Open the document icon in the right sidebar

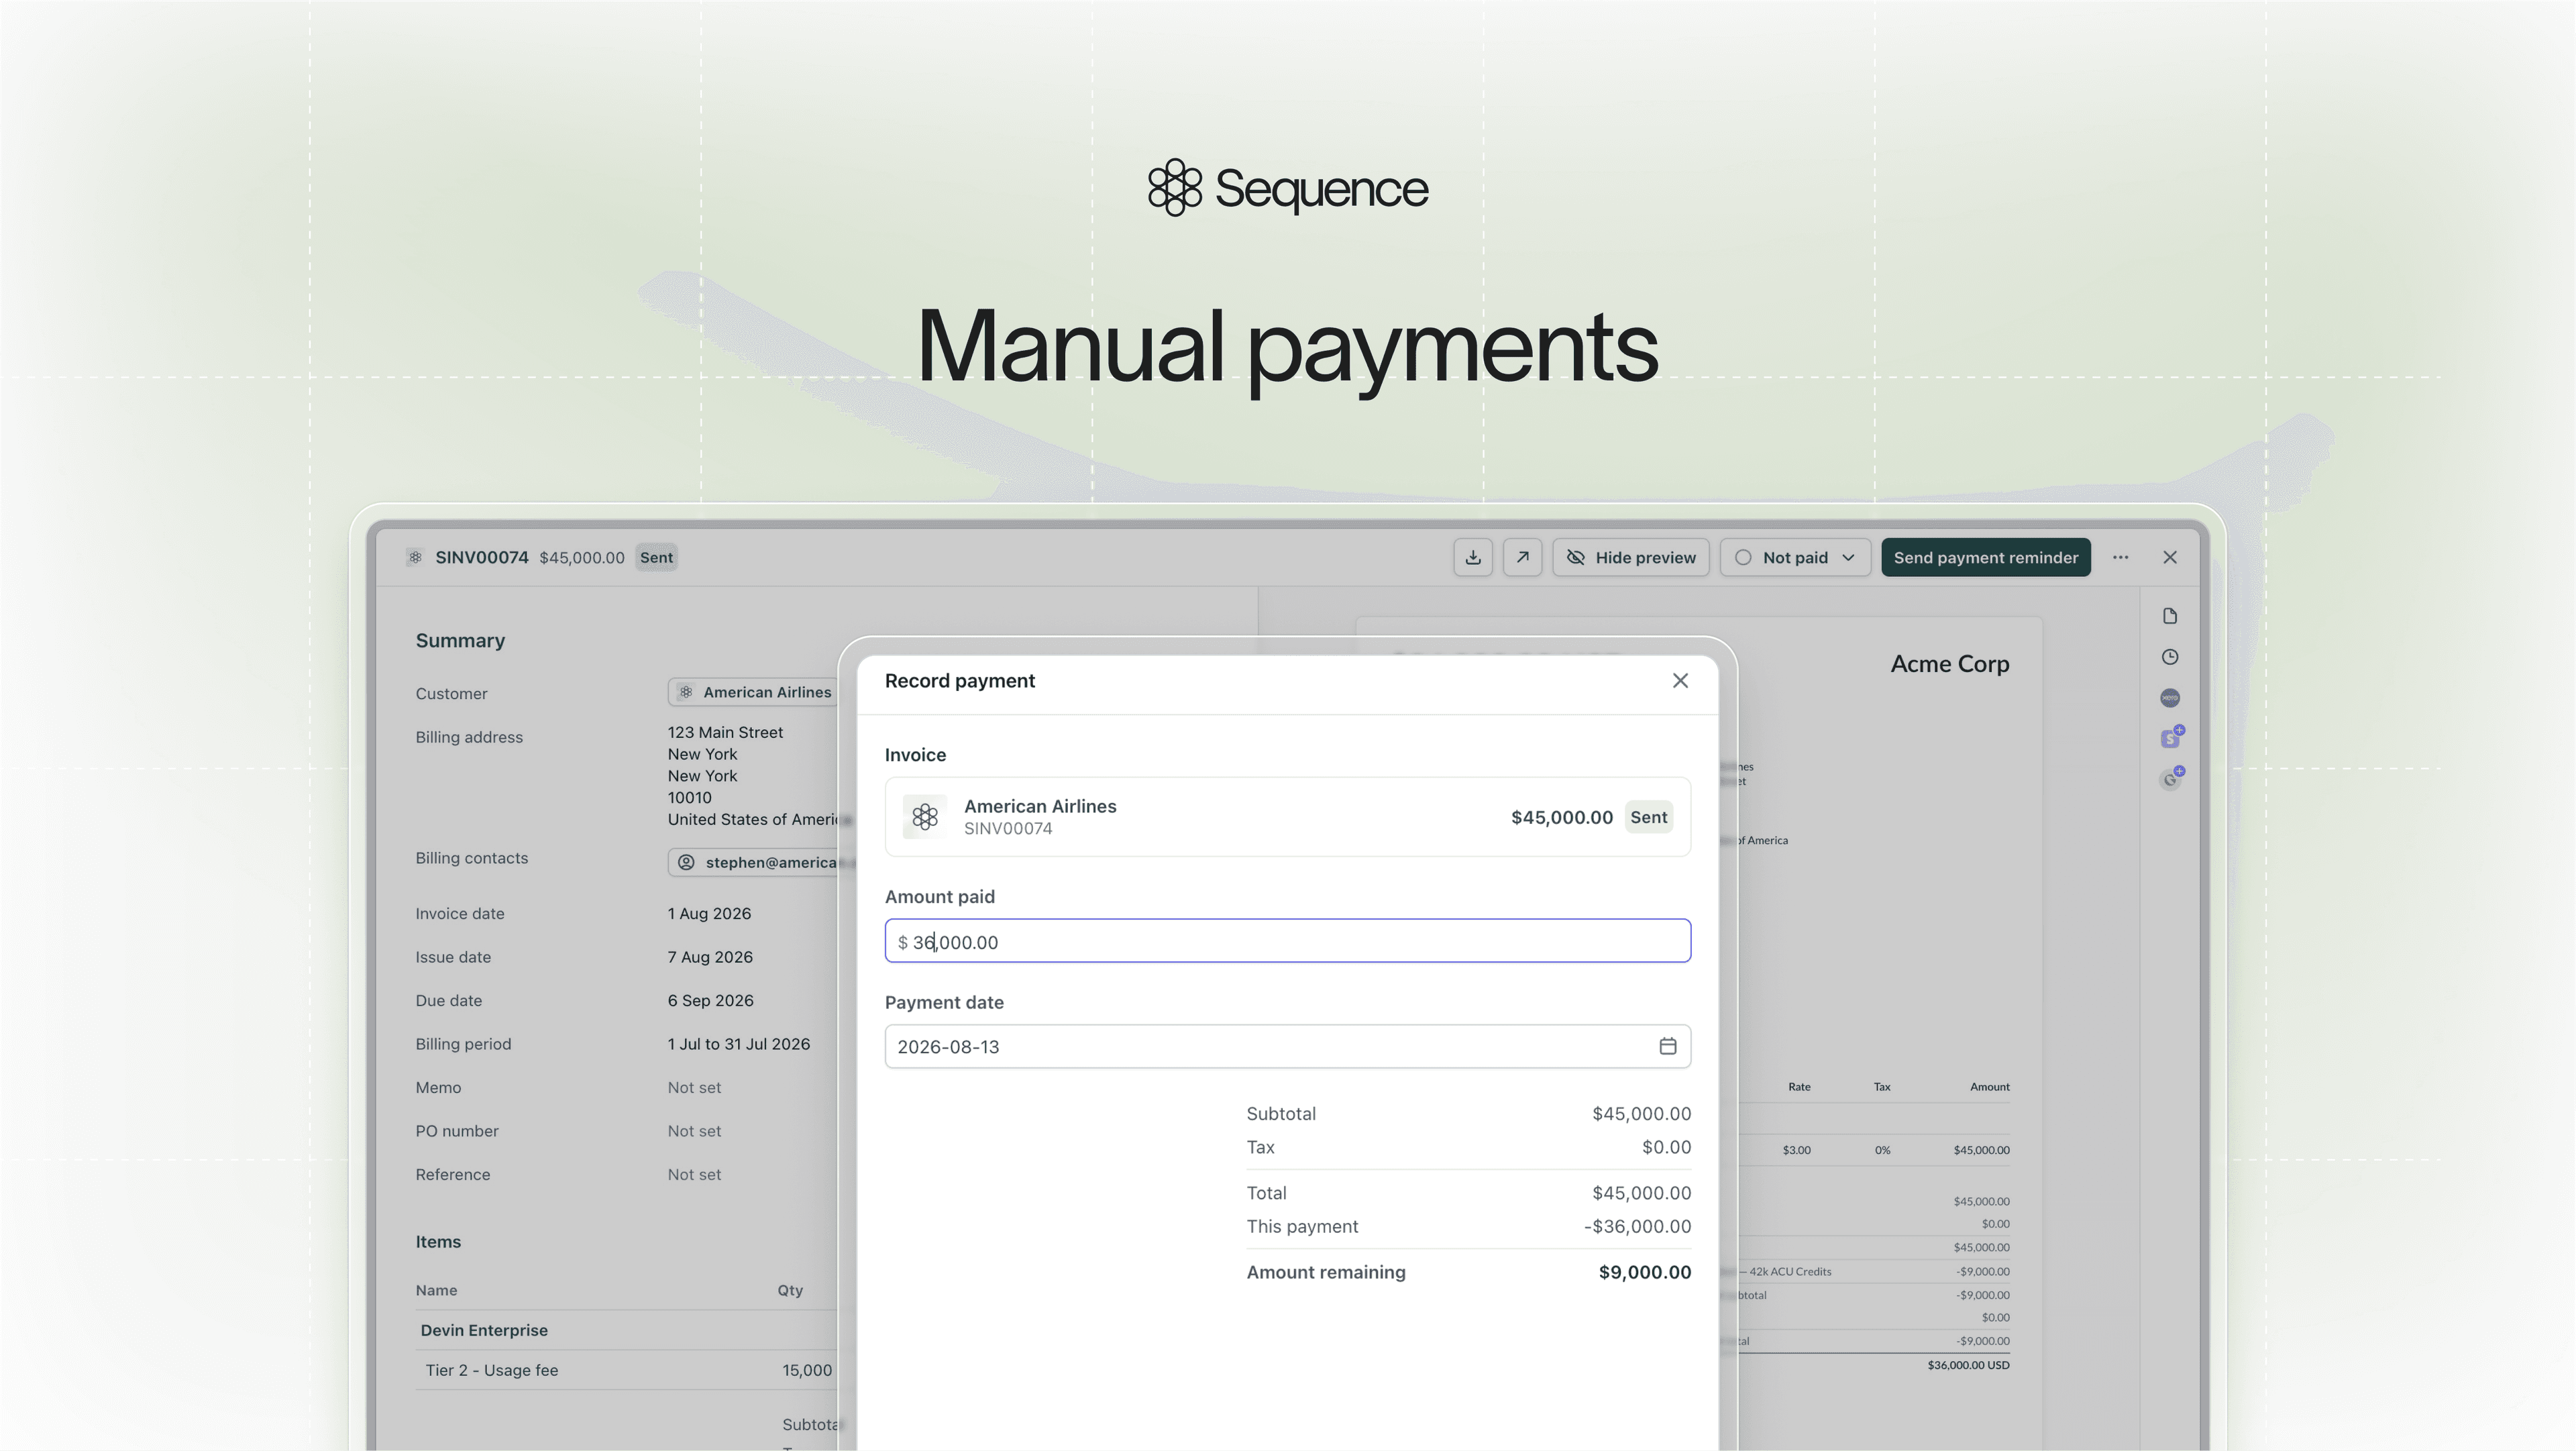(2170, 616)
